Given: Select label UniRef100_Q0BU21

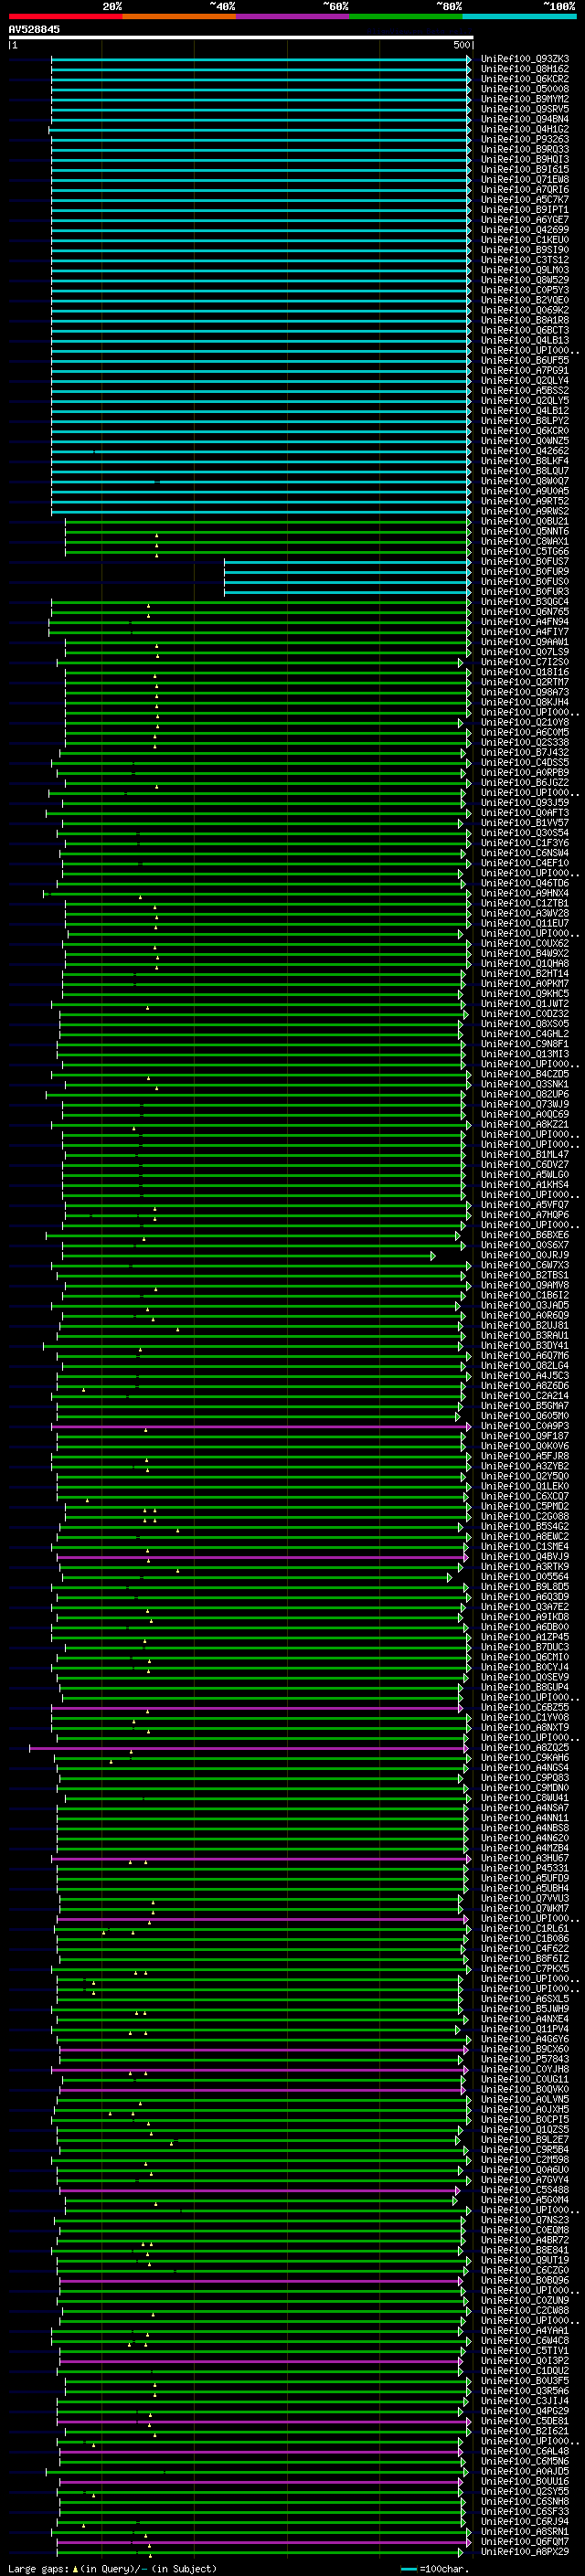Looking at the screenshot, I should (525, 521).
